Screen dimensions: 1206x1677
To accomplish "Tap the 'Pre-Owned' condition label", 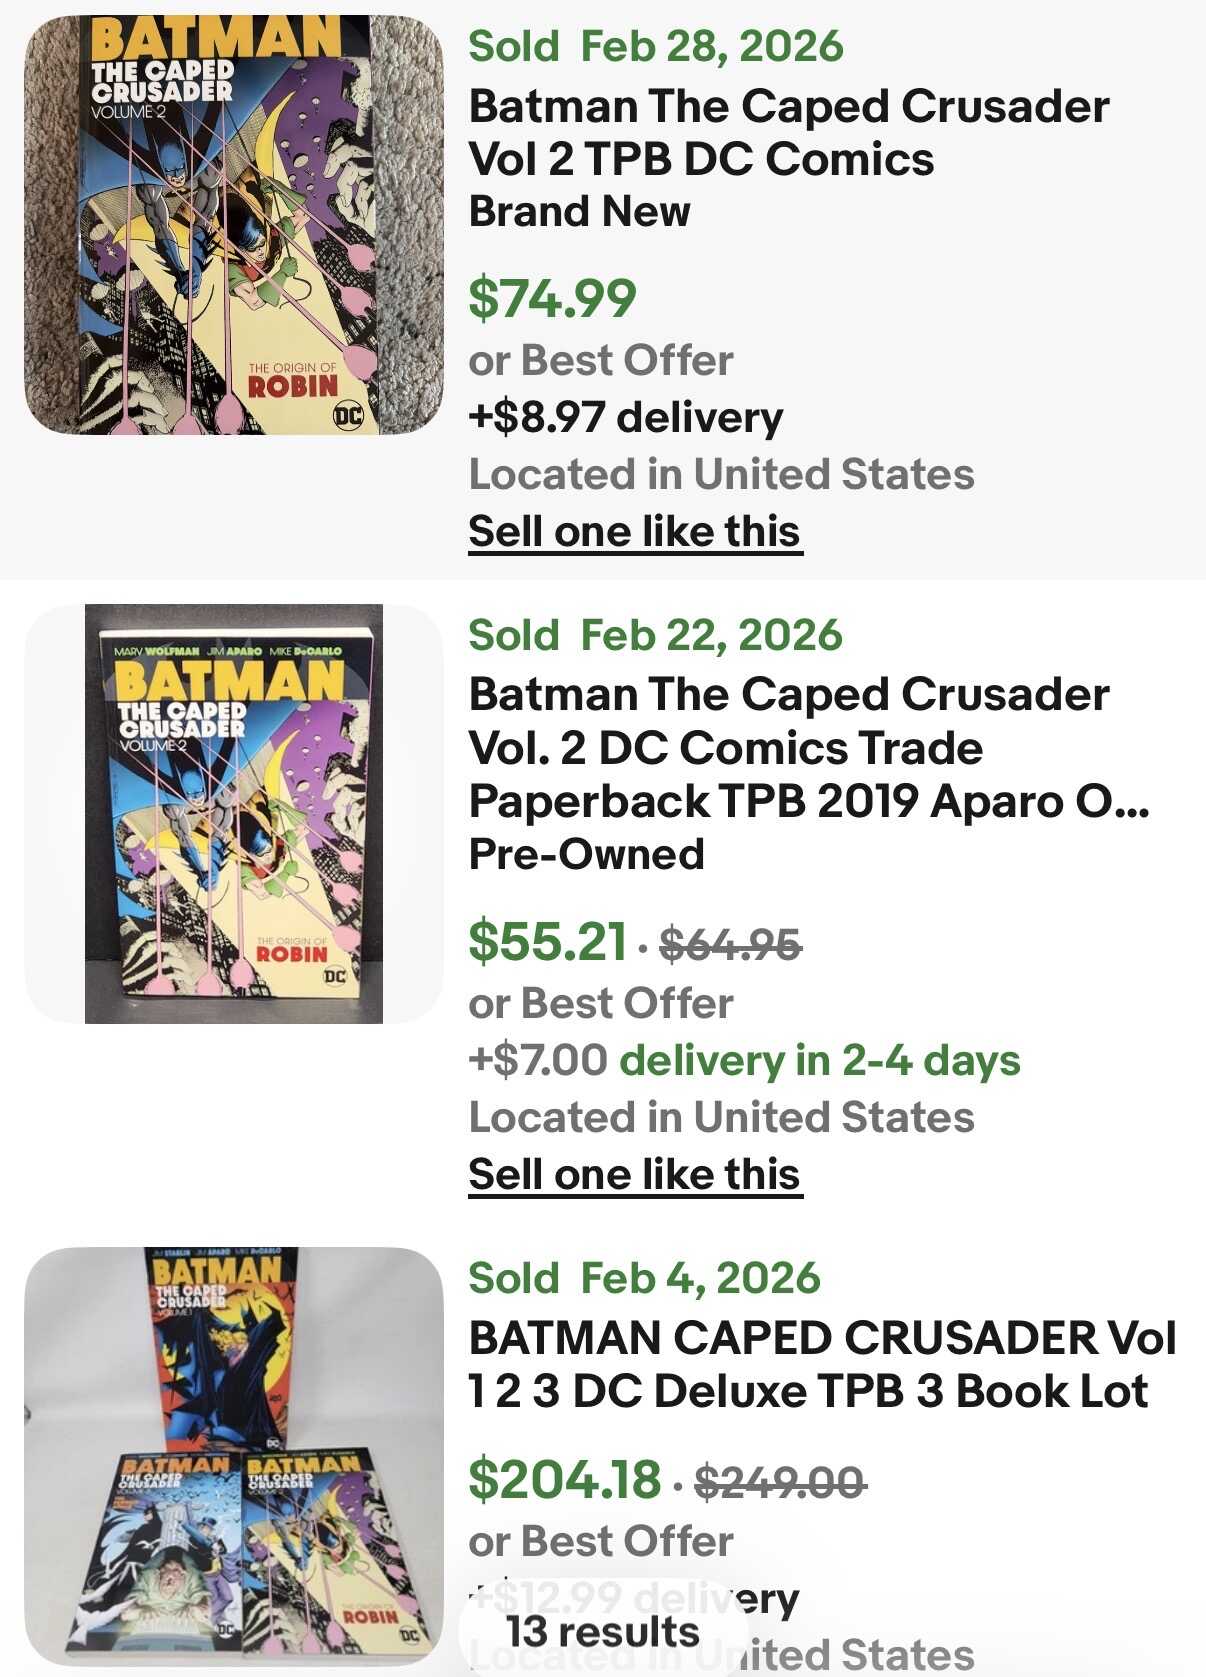I will 586,855.
